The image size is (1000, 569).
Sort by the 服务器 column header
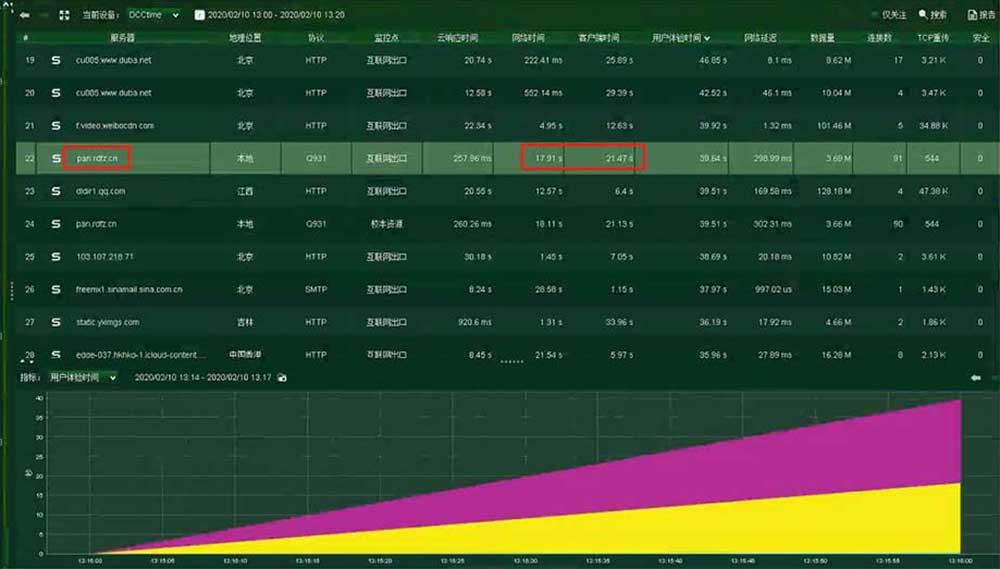122,38
